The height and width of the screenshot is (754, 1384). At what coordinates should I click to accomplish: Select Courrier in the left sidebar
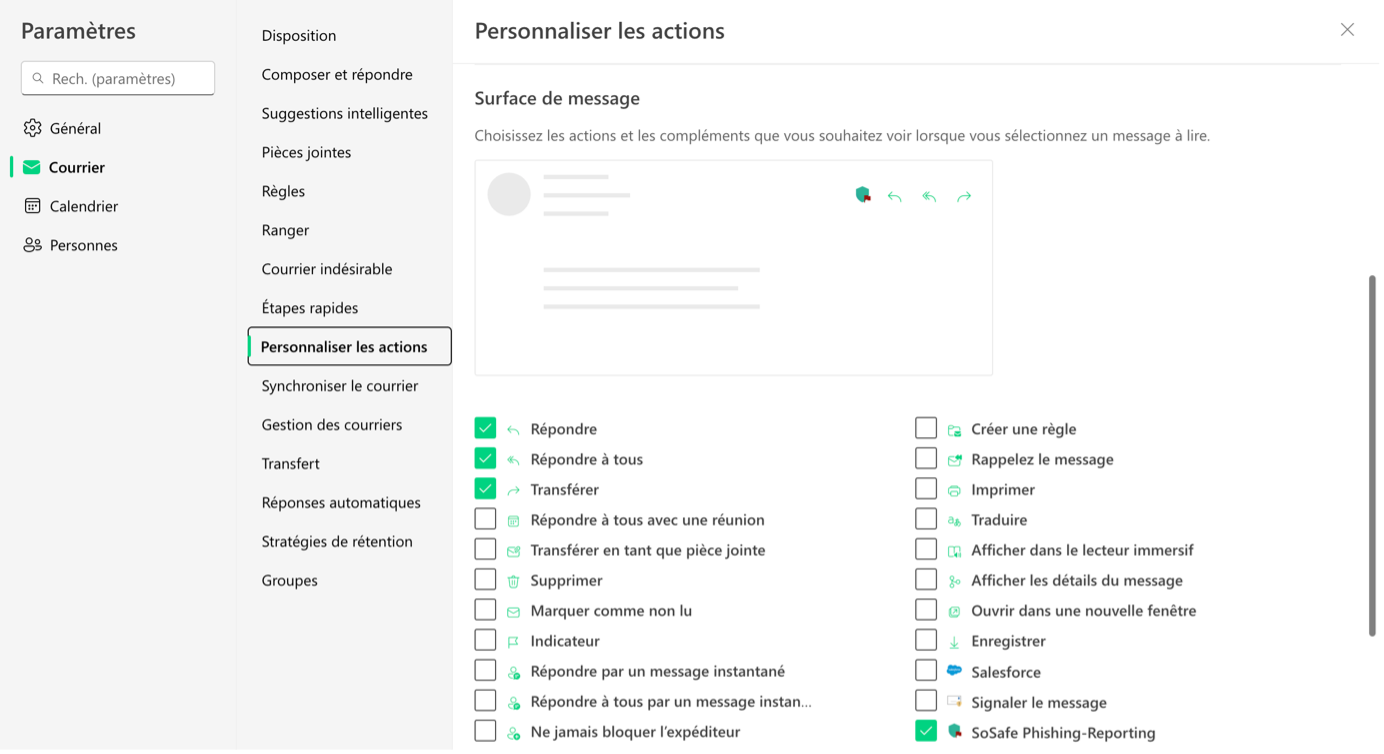tap(76, 167)
